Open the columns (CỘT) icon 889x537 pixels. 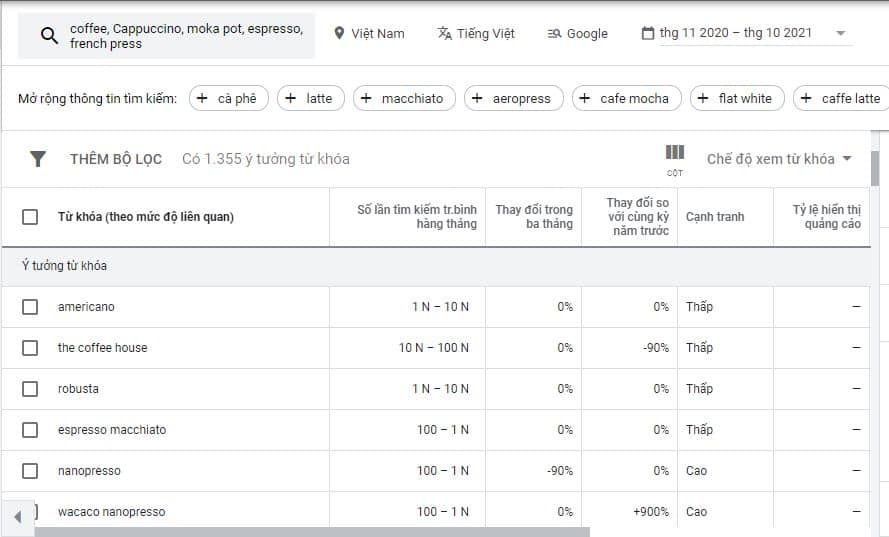tap(675, 159)
